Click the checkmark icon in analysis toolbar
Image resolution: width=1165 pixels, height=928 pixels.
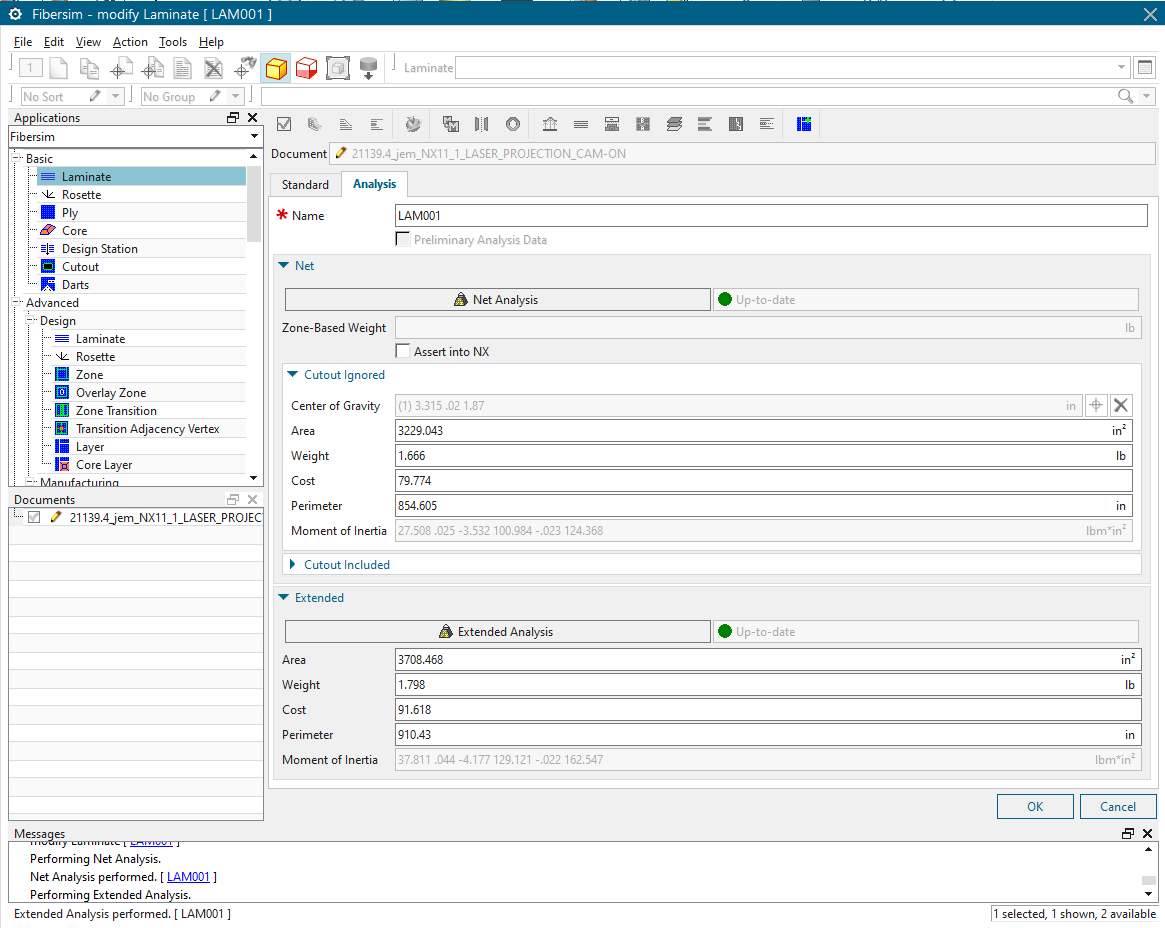(284, 124)
